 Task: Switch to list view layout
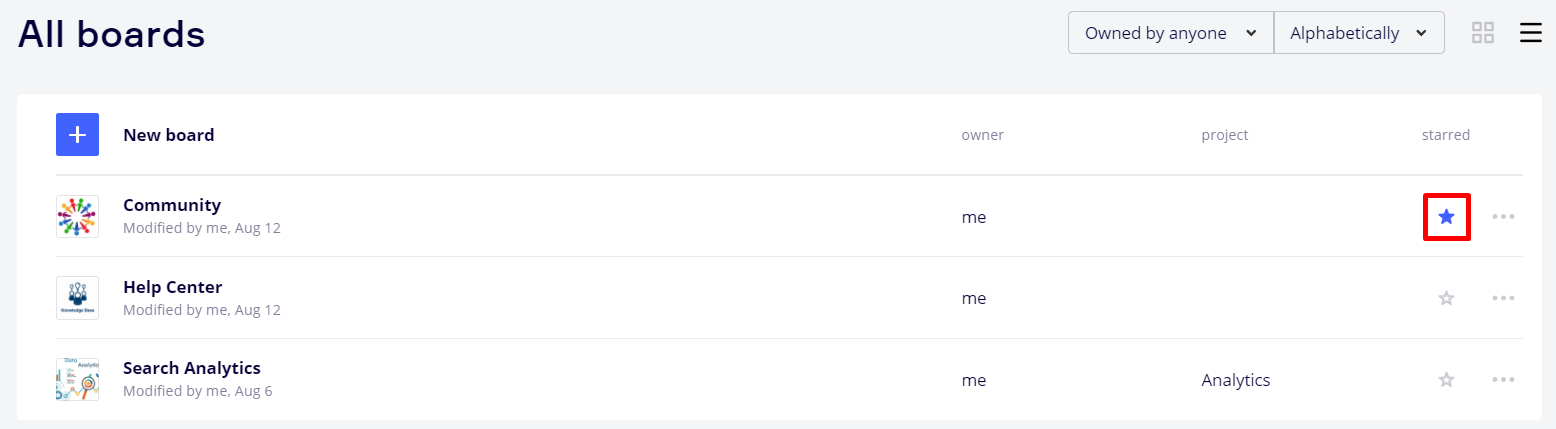click(x=1530, y=33)
